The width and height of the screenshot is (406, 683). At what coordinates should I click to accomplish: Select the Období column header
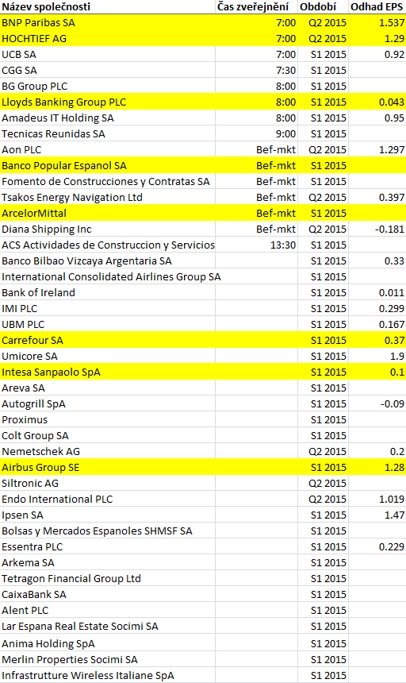pyautogui.click(x=323, y=7)
